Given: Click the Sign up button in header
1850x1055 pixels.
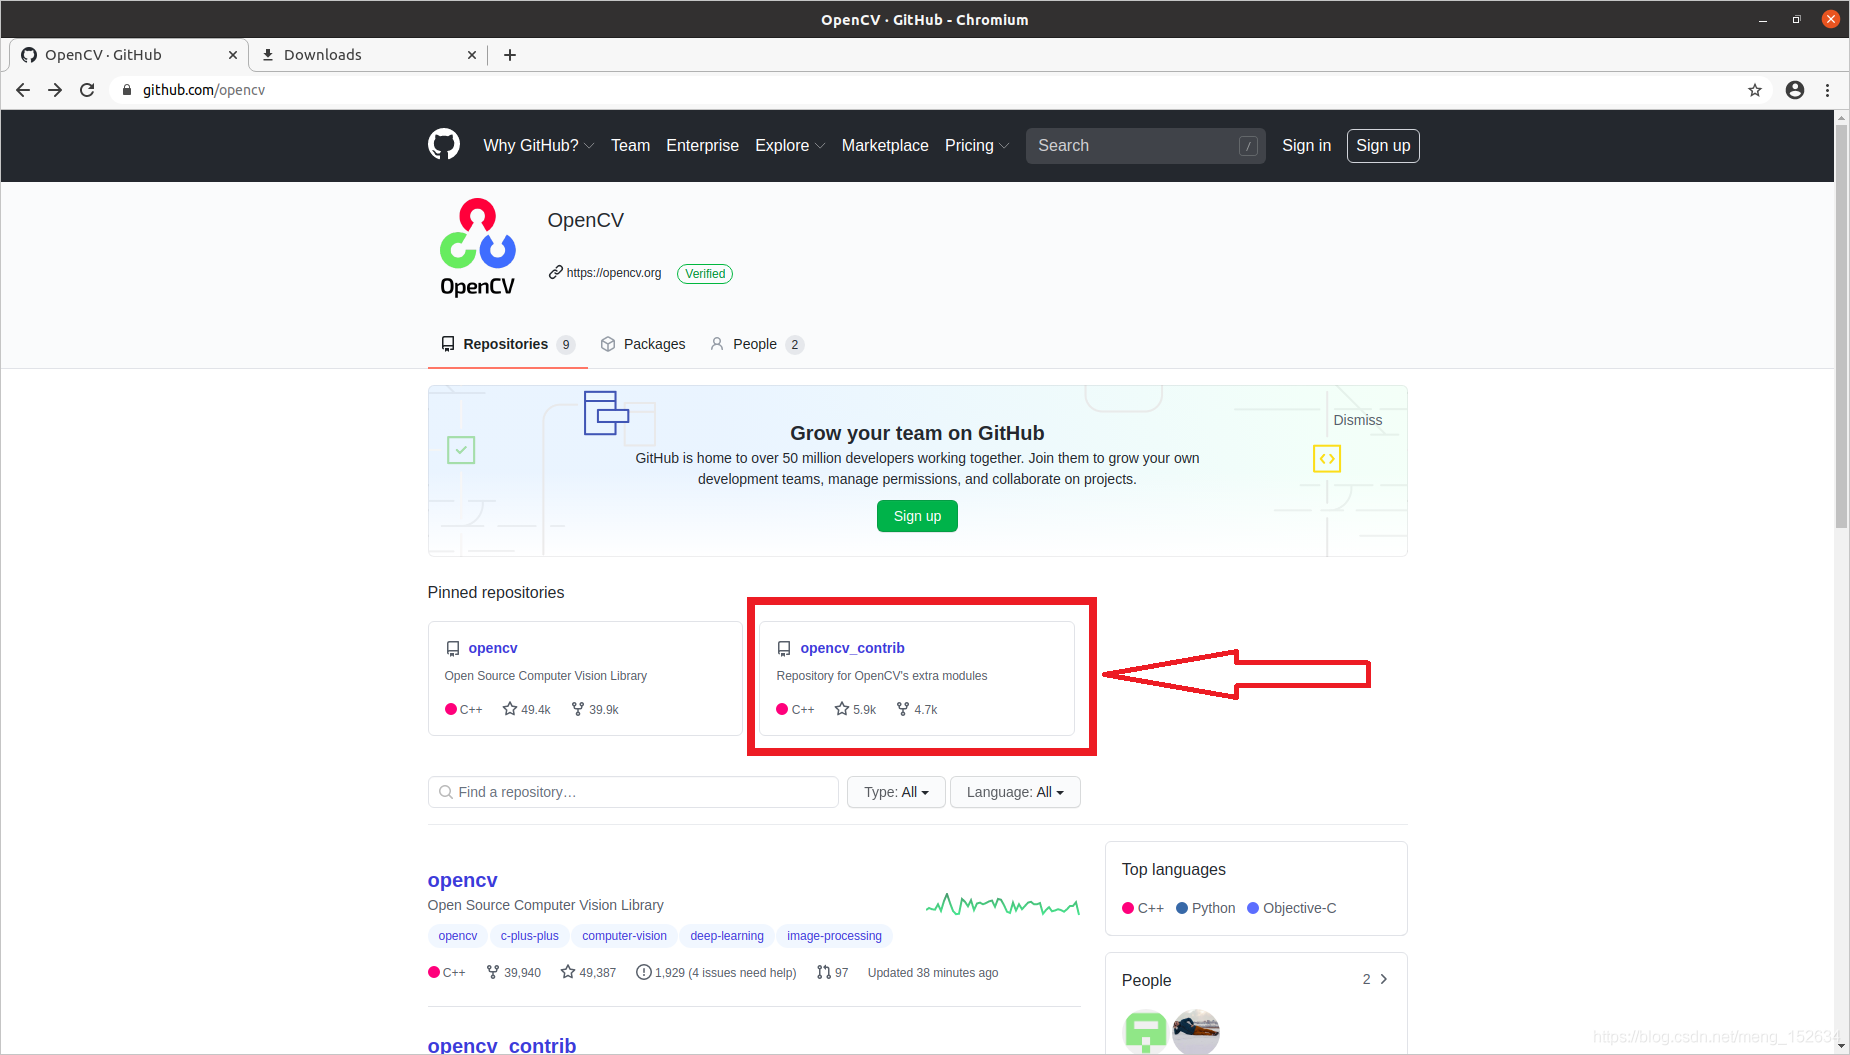Looking at the screenshot, I should (x=1383, y=145).
